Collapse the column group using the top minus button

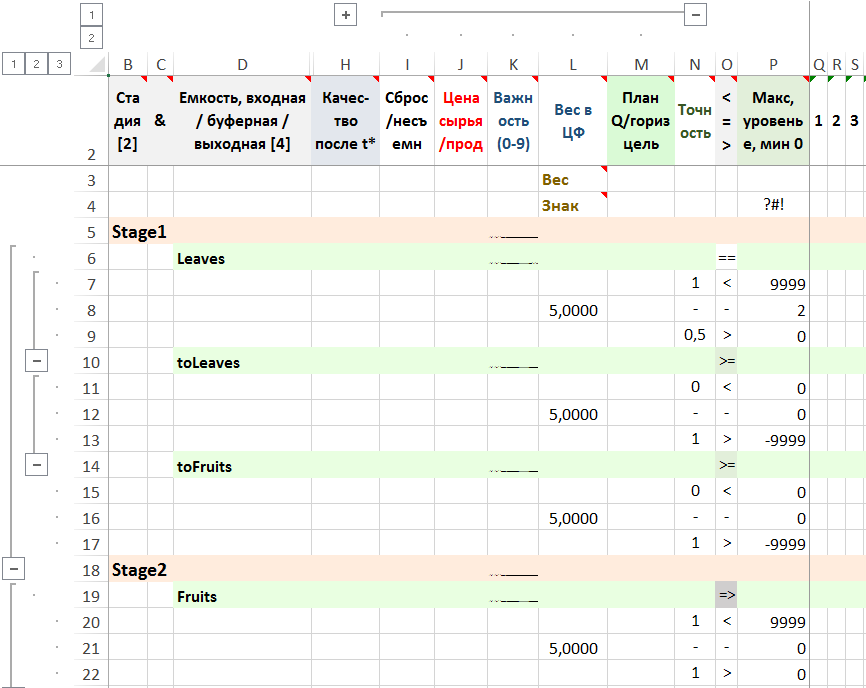[x=696, y=15]
